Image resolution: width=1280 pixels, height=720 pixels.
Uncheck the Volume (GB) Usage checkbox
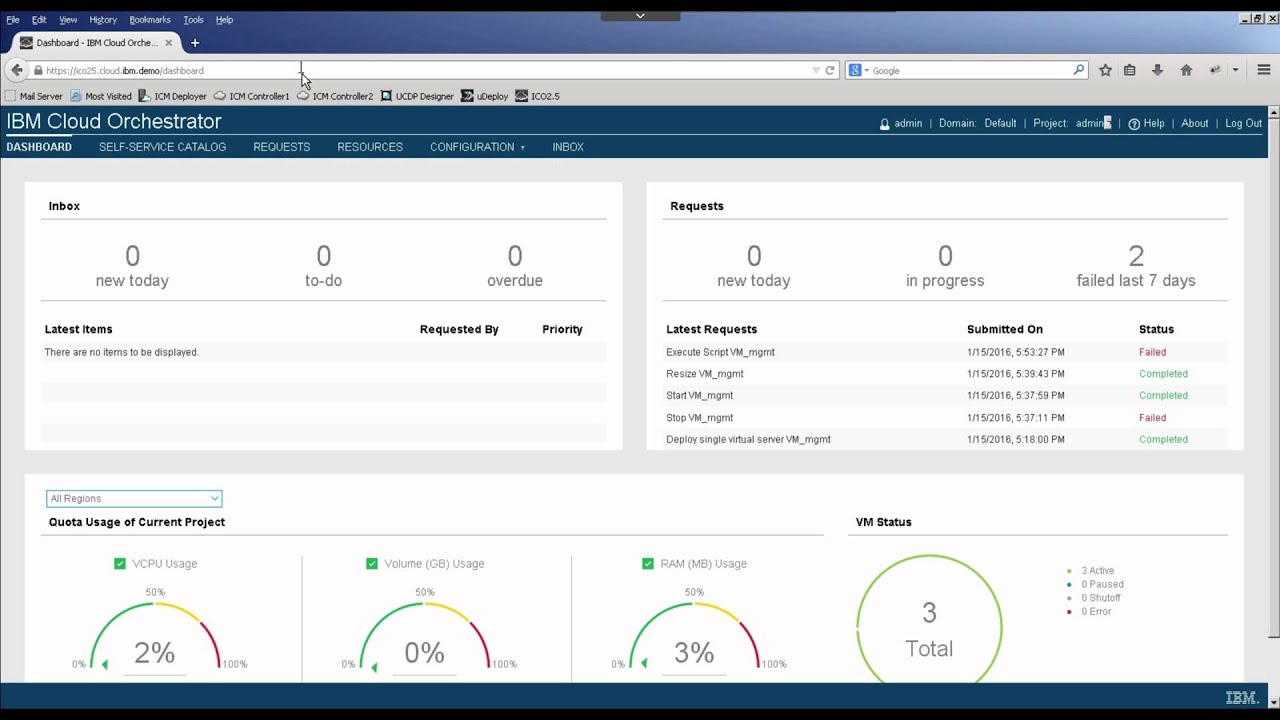pyautogui.click(x=372, y=564)
